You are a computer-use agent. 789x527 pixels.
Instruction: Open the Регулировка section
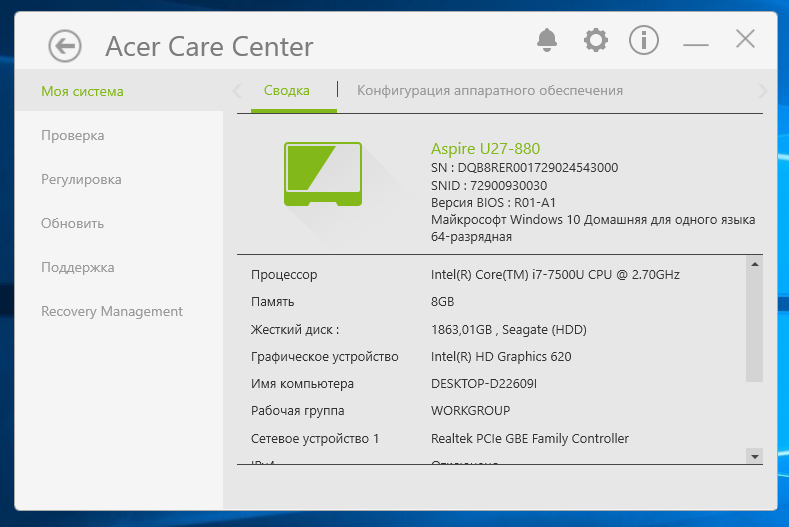(81, 179)
